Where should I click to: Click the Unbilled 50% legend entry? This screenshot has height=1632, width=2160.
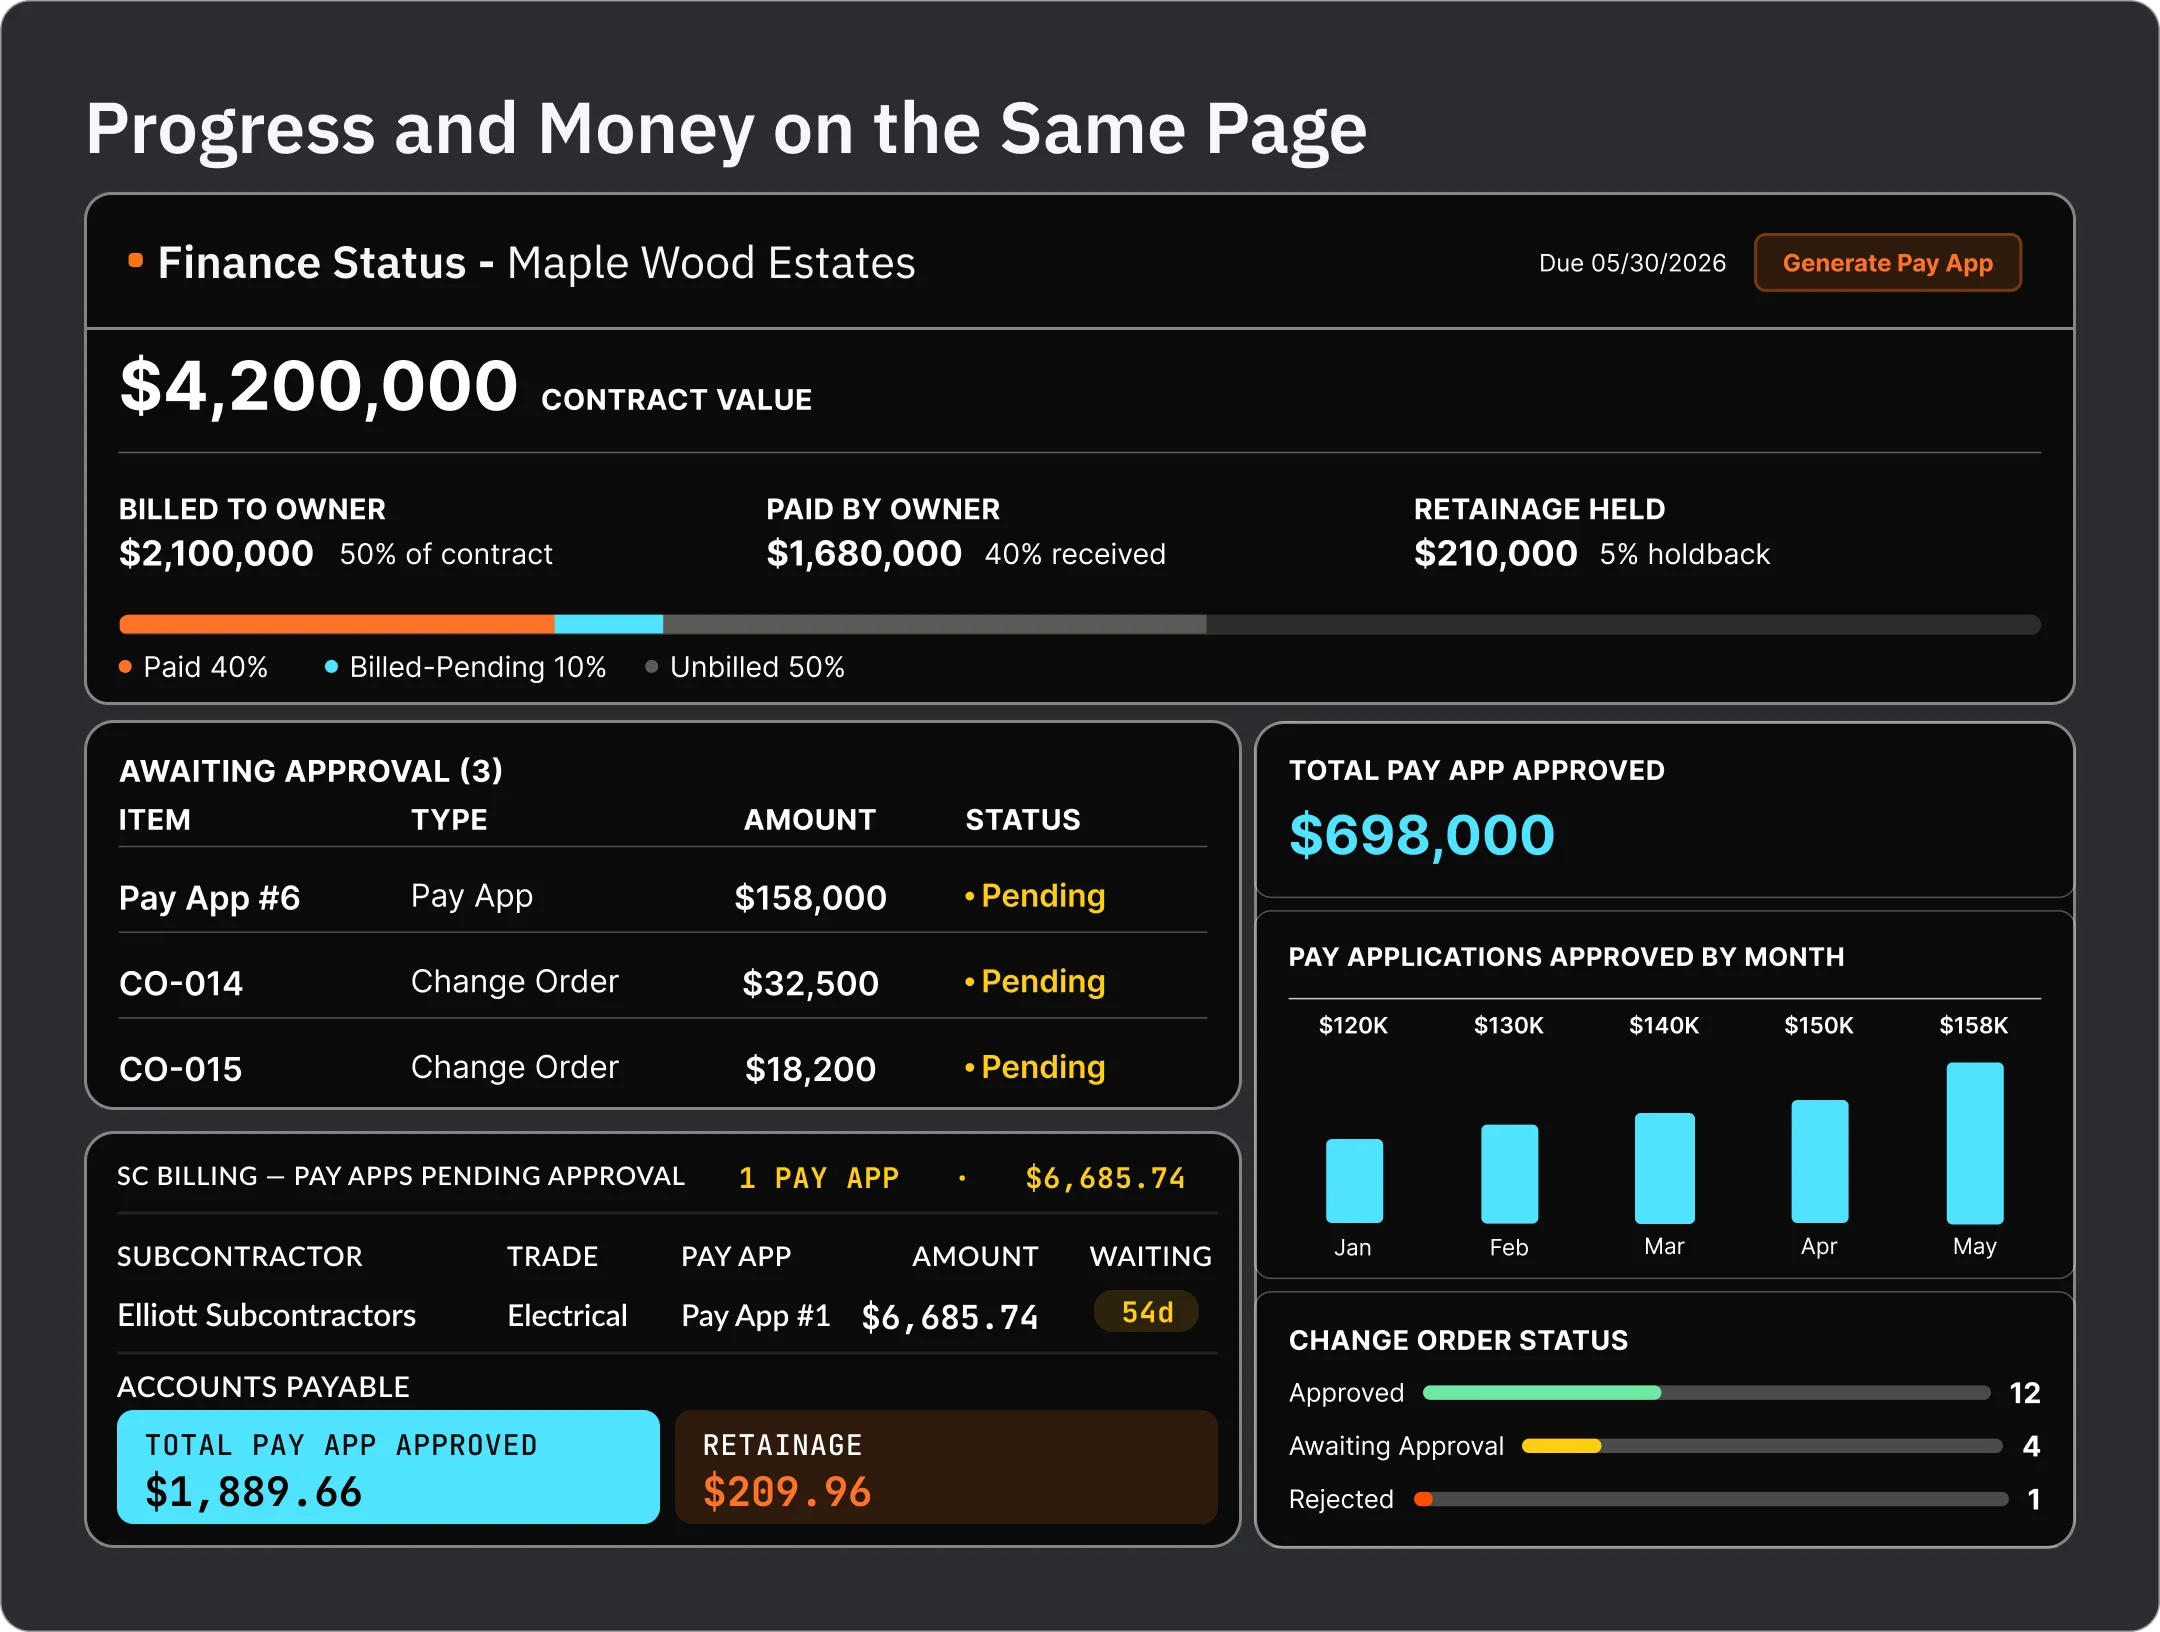tap(746, 667)
